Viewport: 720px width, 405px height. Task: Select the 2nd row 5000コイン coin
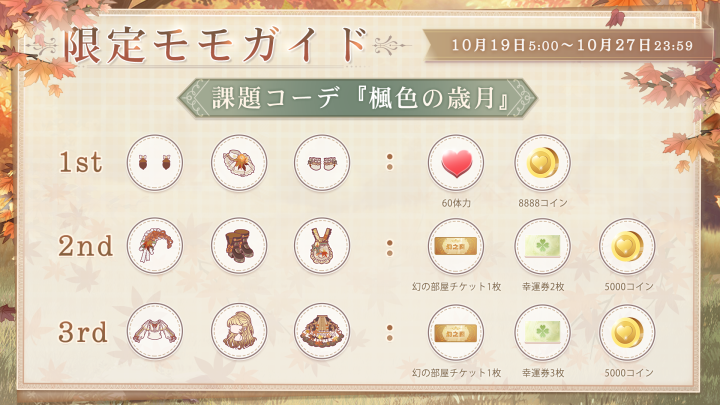point(627,247)
